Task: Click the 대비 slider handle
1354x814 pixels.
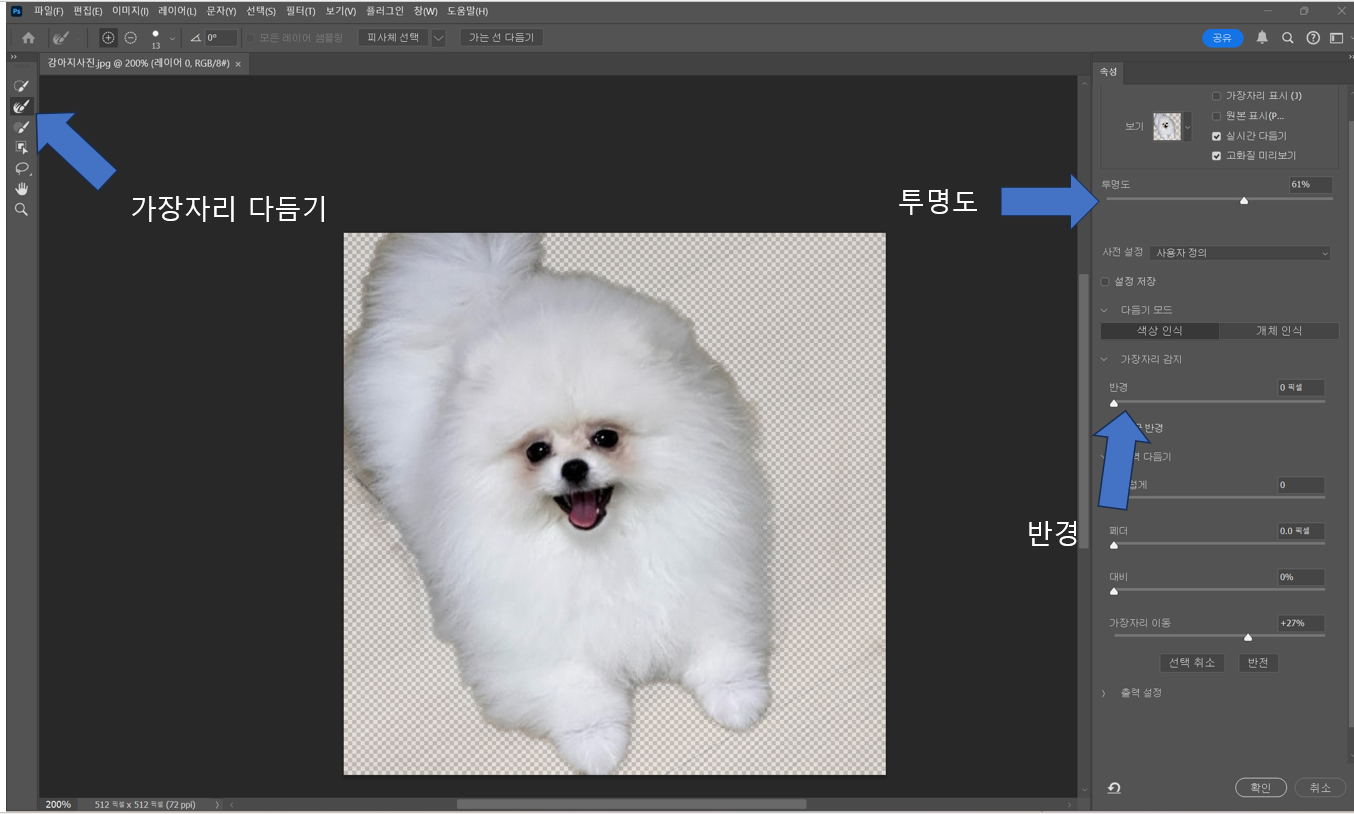Action: [x=1114, y=591]
